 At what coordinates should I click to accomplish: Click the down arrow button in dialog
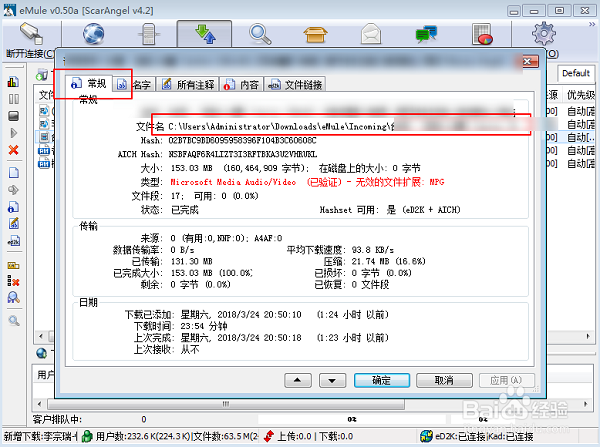tap(330, 380)
